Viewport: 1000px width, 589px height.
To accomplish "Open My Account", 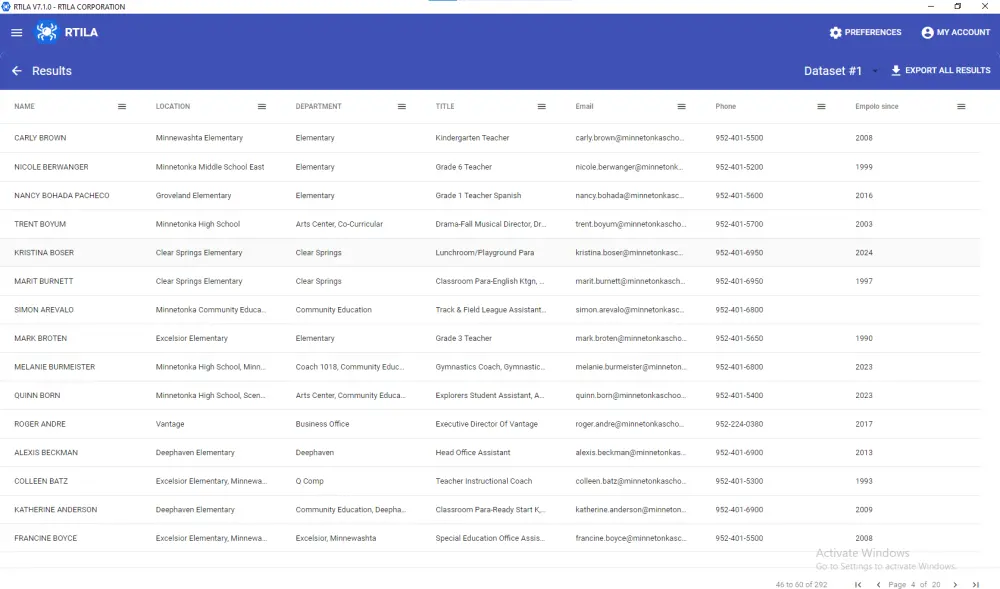I will coord(955,33).
